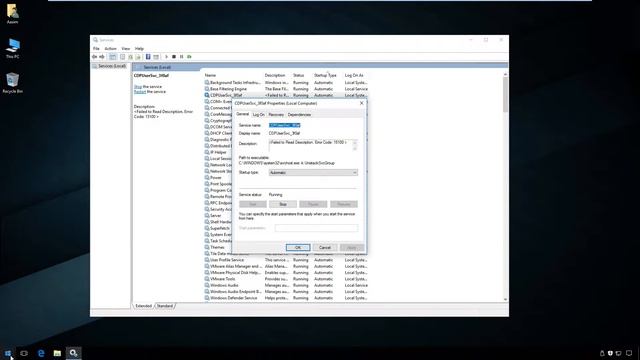Open the Startup type dropdown

pyautogui.click(x=313, y=173)
